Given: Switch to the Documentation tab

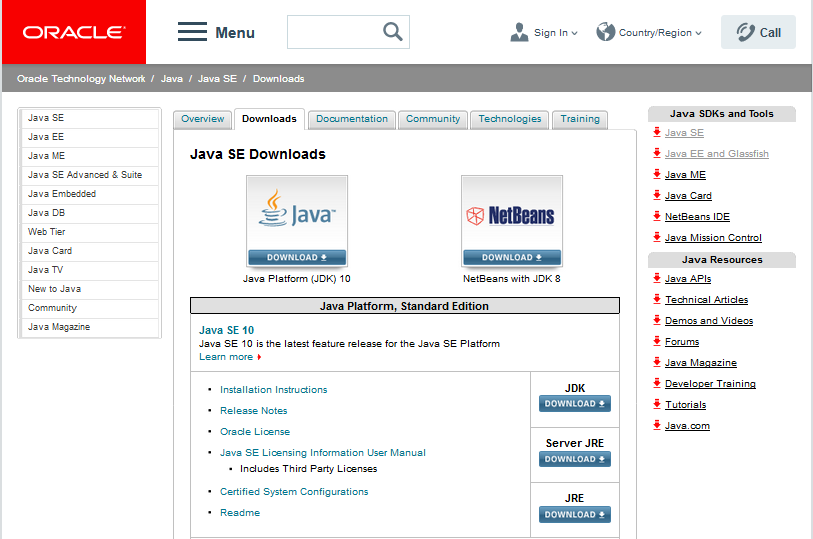Looking at the screenshot, I should pyautogui.click(x=352, y=119).
